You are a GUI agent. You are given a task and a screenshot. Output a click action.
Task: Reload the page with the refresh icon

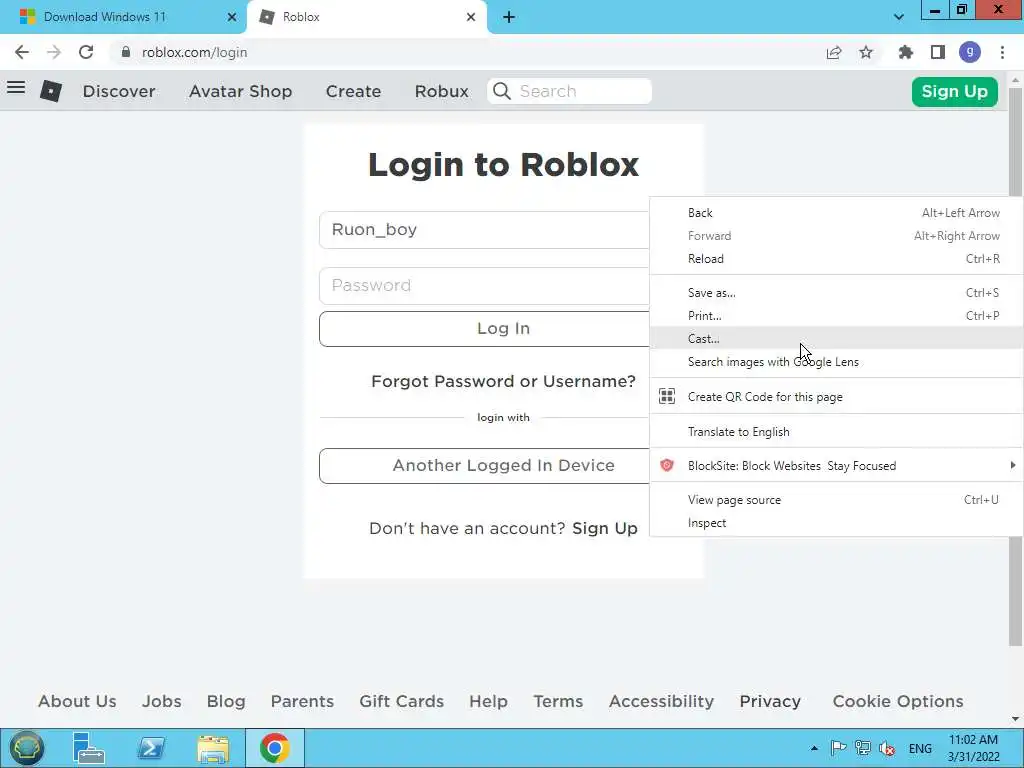coord(86,52)
